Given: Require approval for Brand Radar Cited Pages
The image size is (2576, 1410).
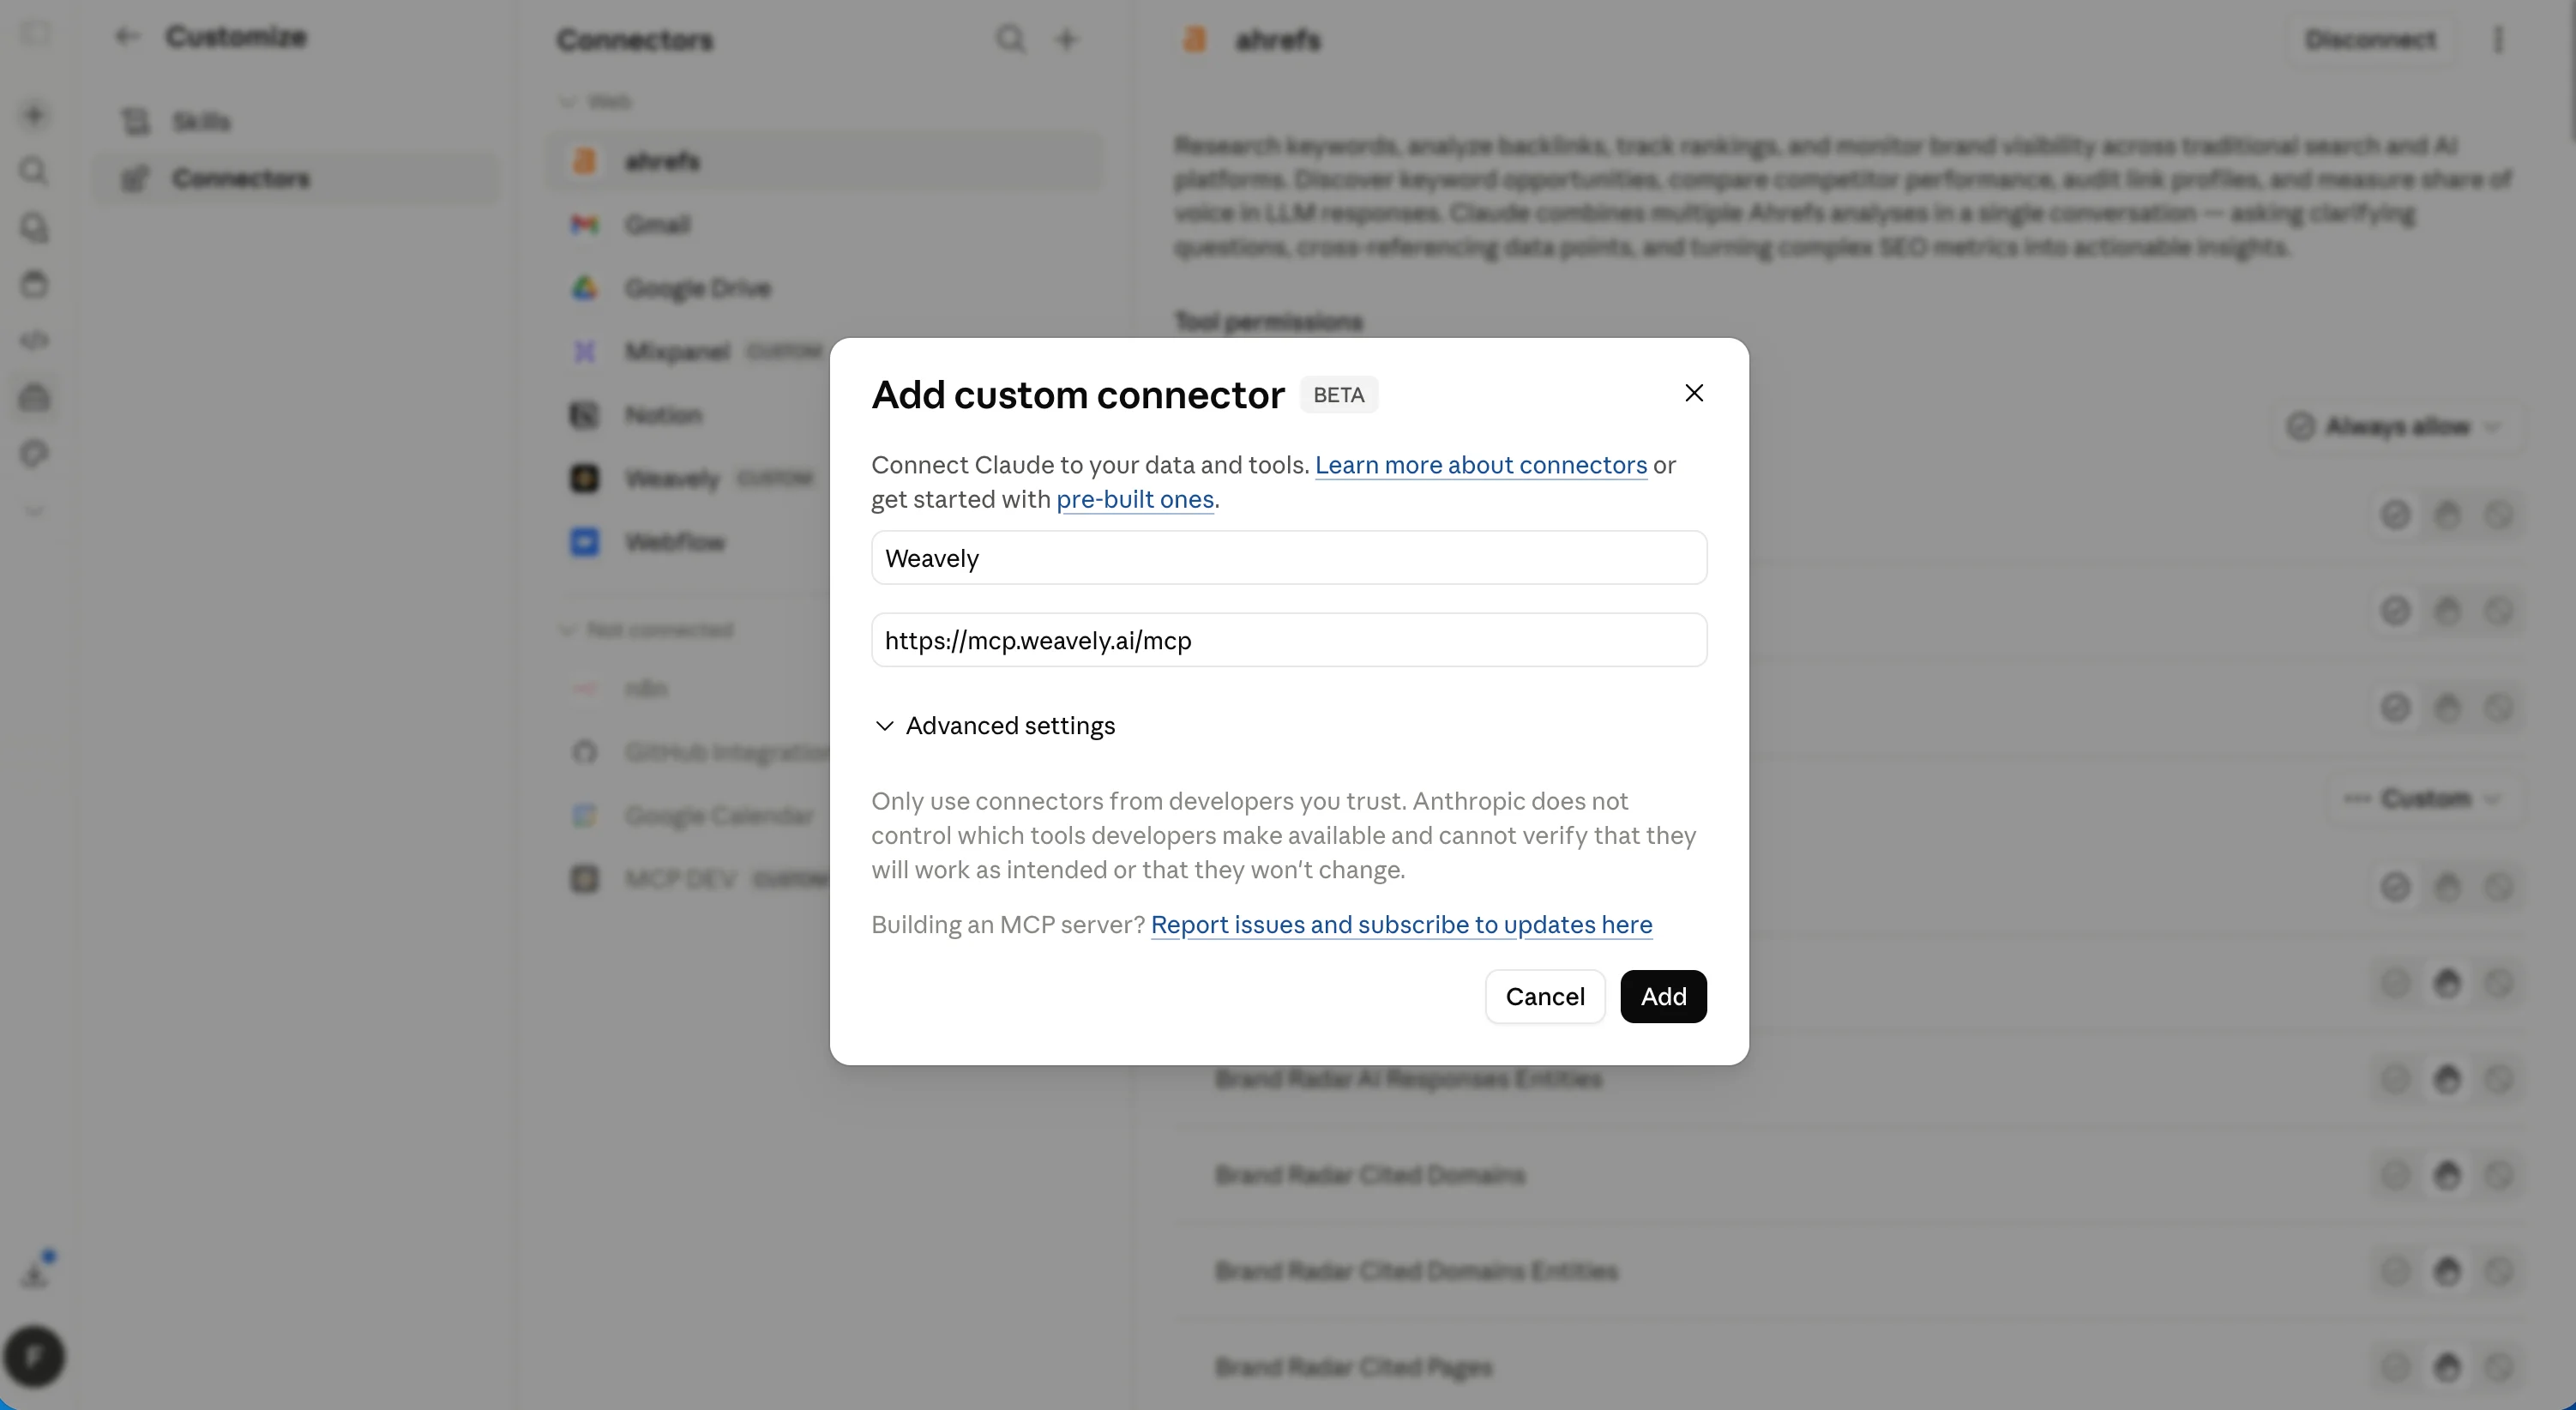Looking at the screenshot, I should tap(2447, 1367).
